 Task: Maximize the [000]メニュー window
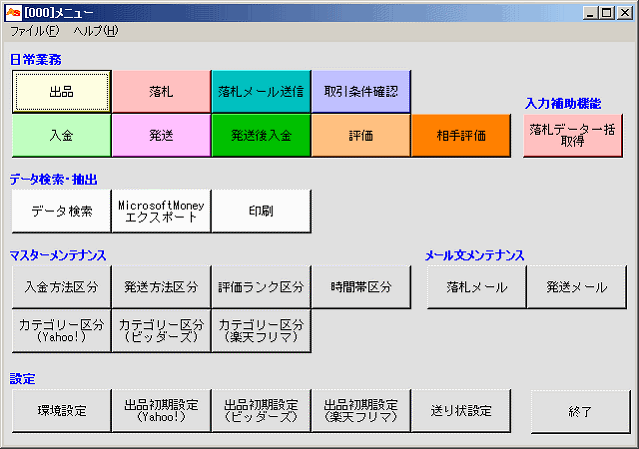click(606, 13)
